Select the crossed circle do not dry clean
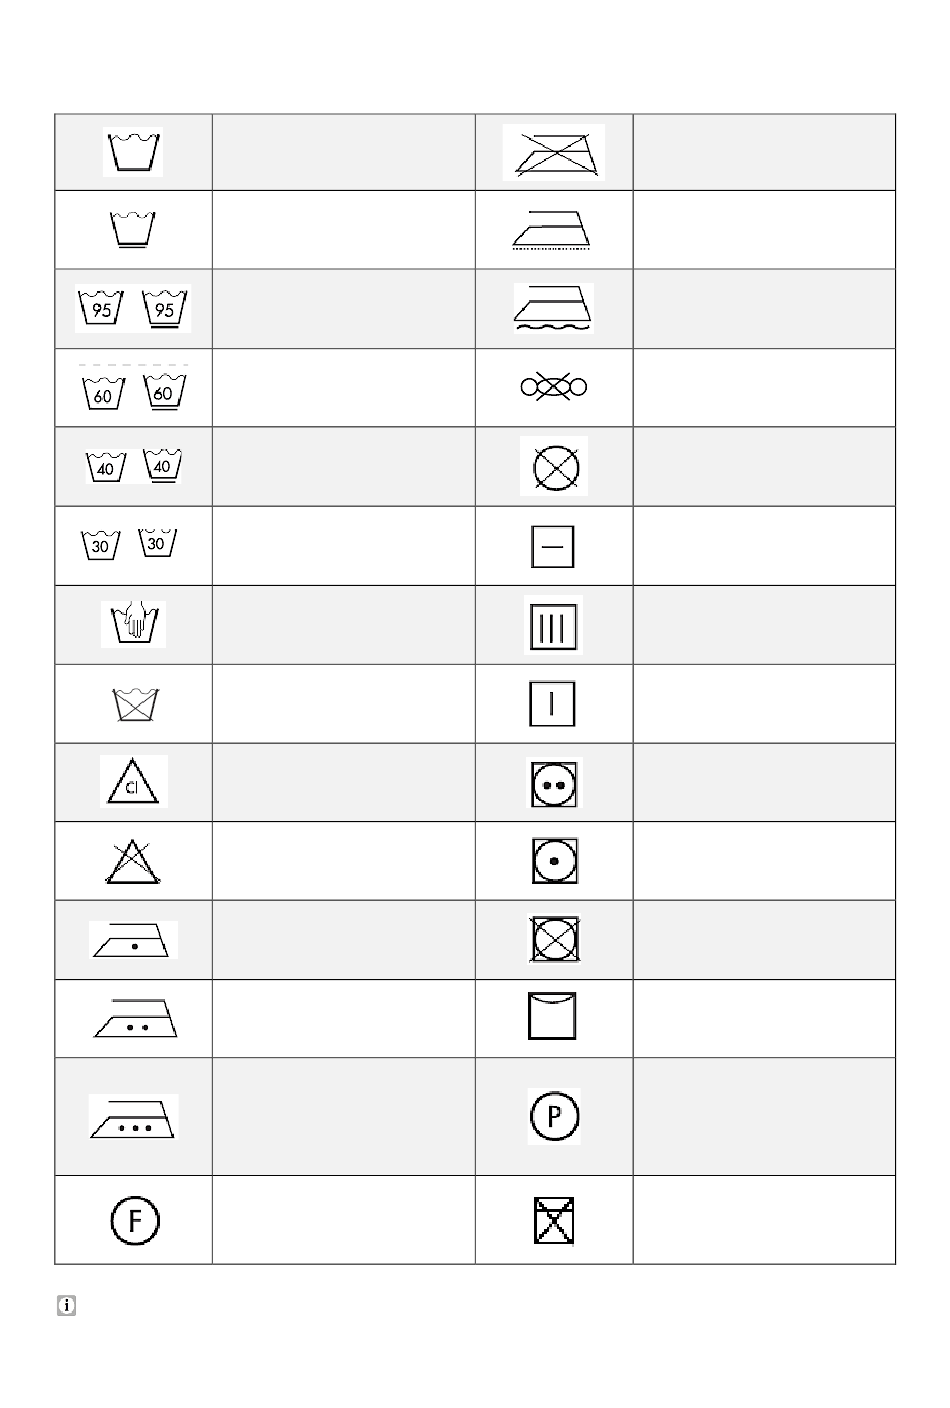This screenshot has height=1408, width=950. tap(554, 466)
